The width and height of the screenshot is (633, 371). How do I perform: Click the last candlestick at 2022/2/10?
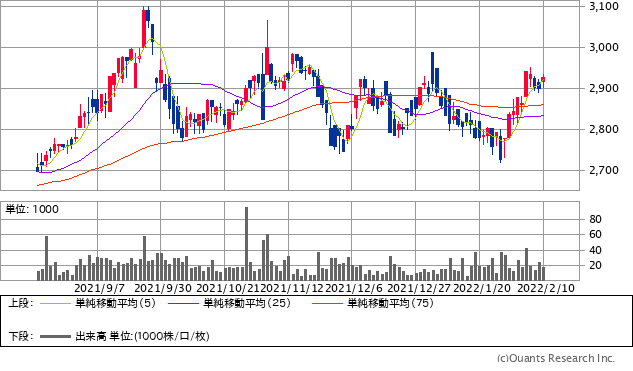[543, 80]
